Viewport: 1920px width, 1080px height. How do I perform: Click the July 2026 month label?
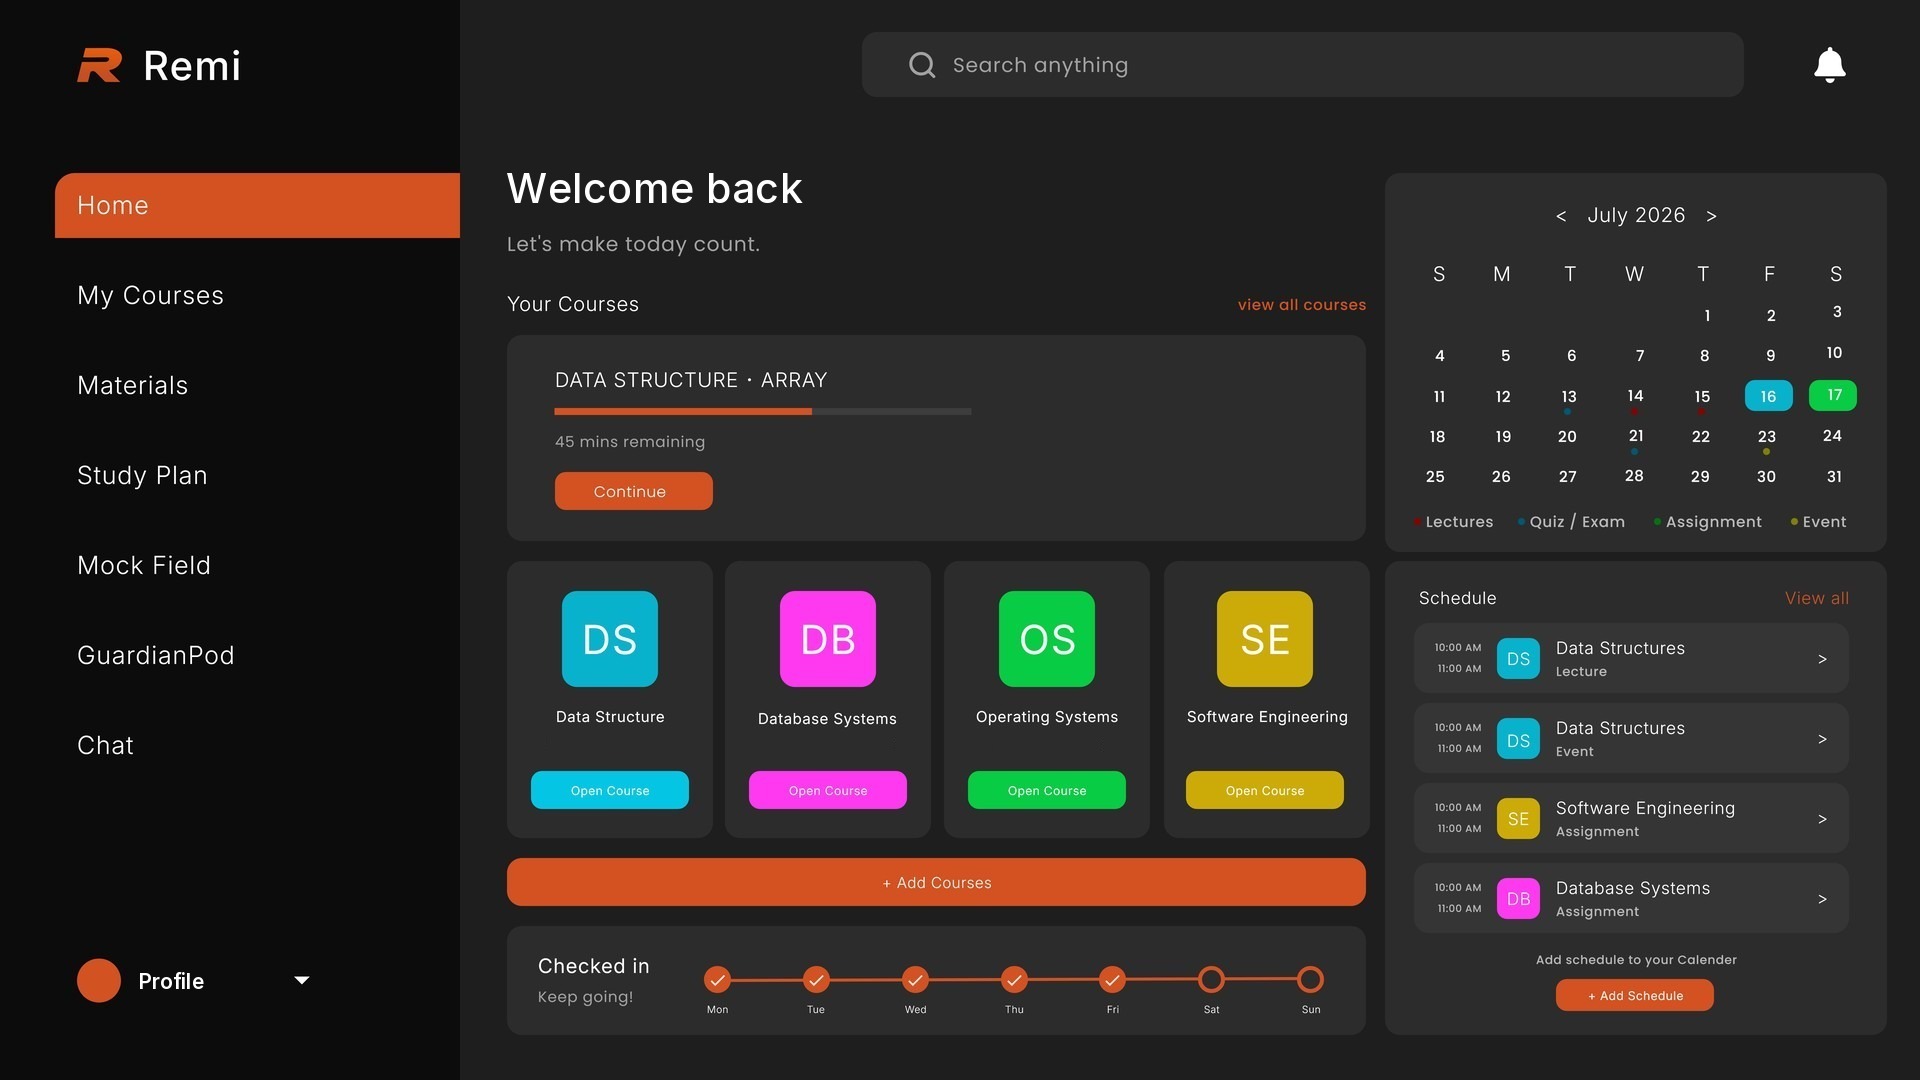(x=1636, y=216)
